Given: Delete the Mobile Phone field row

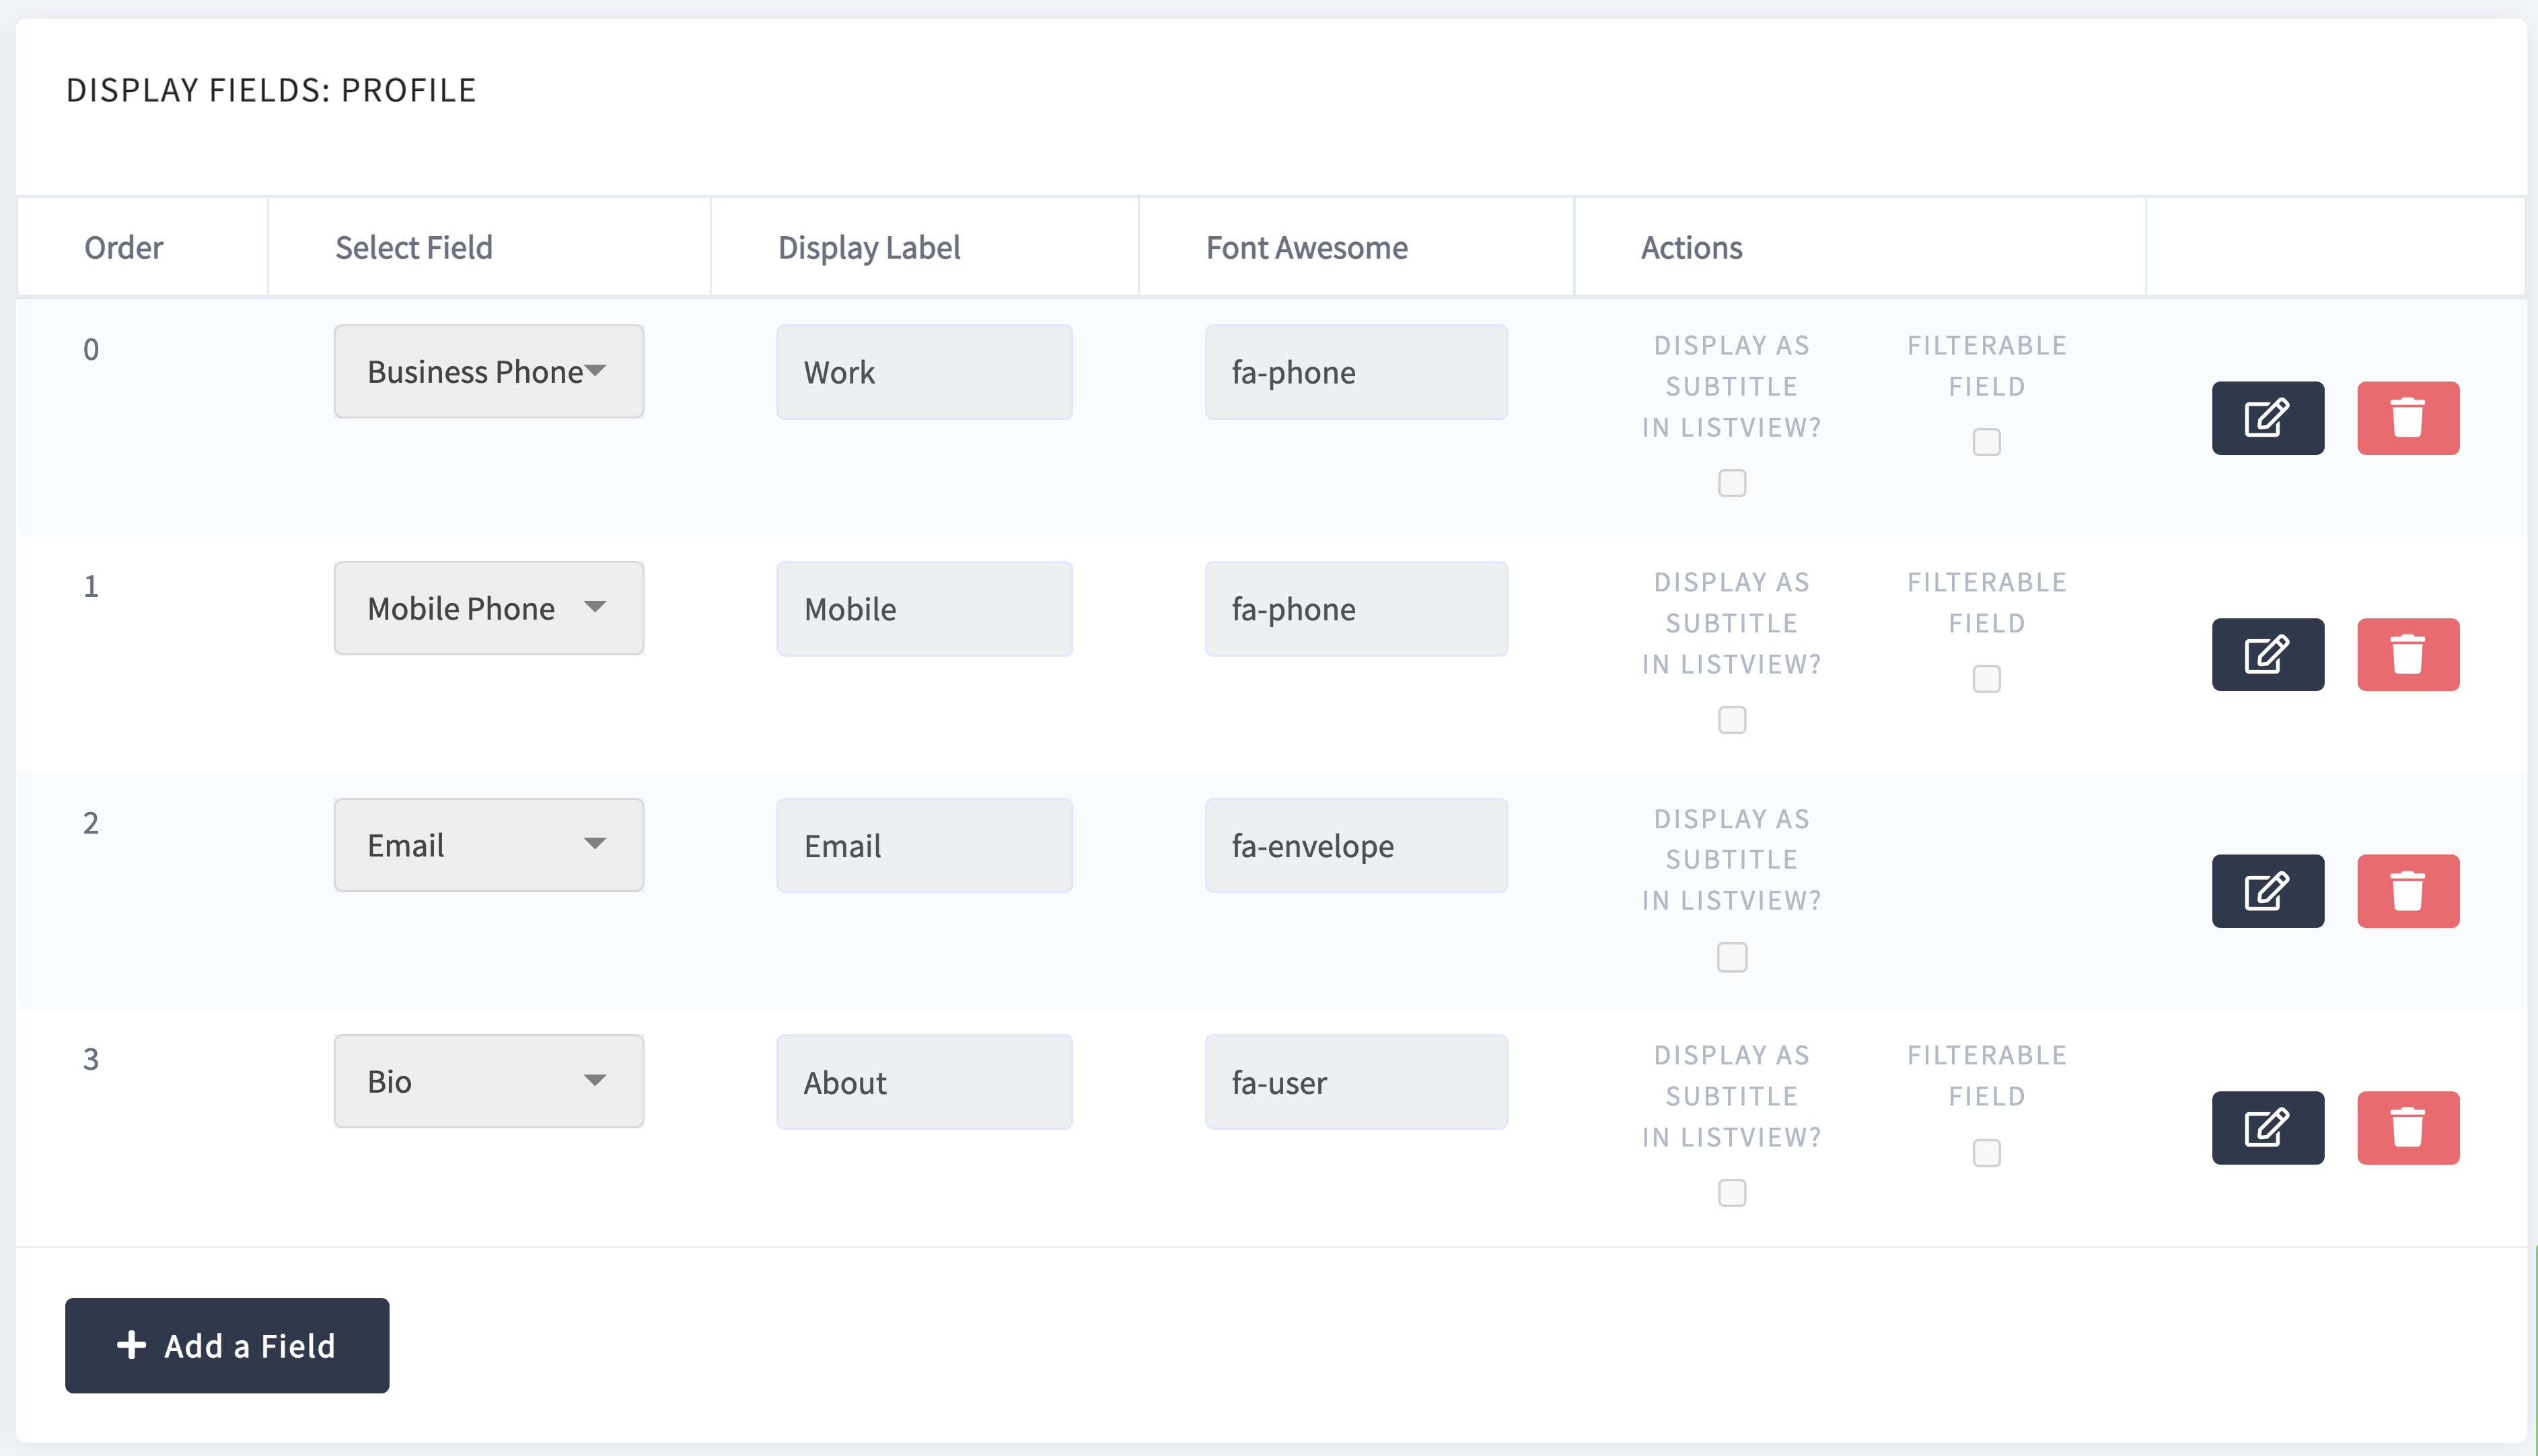Looking at the screenshot, I should [2407, 655].
